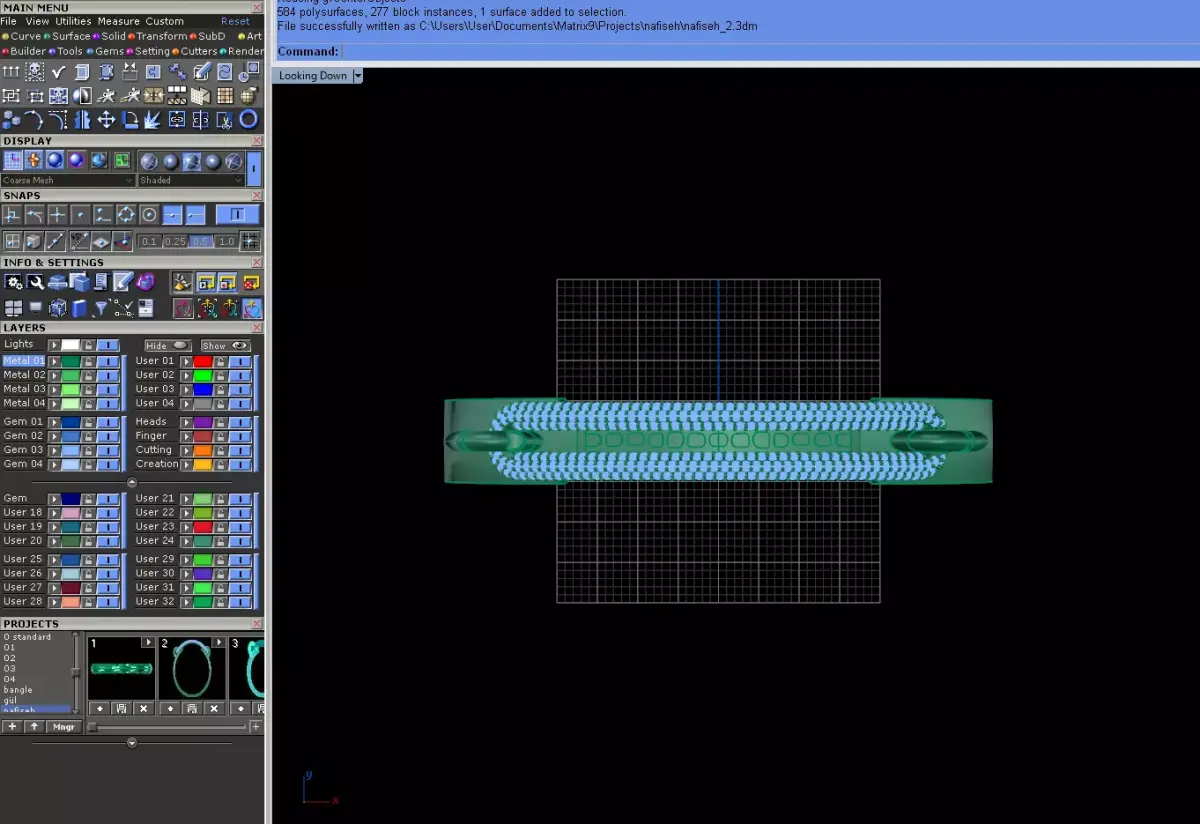Select the skull dashed-box icon in top toolbar row
The width and height of the screenshot is (1200, 824).
click(x=34, y=71)
